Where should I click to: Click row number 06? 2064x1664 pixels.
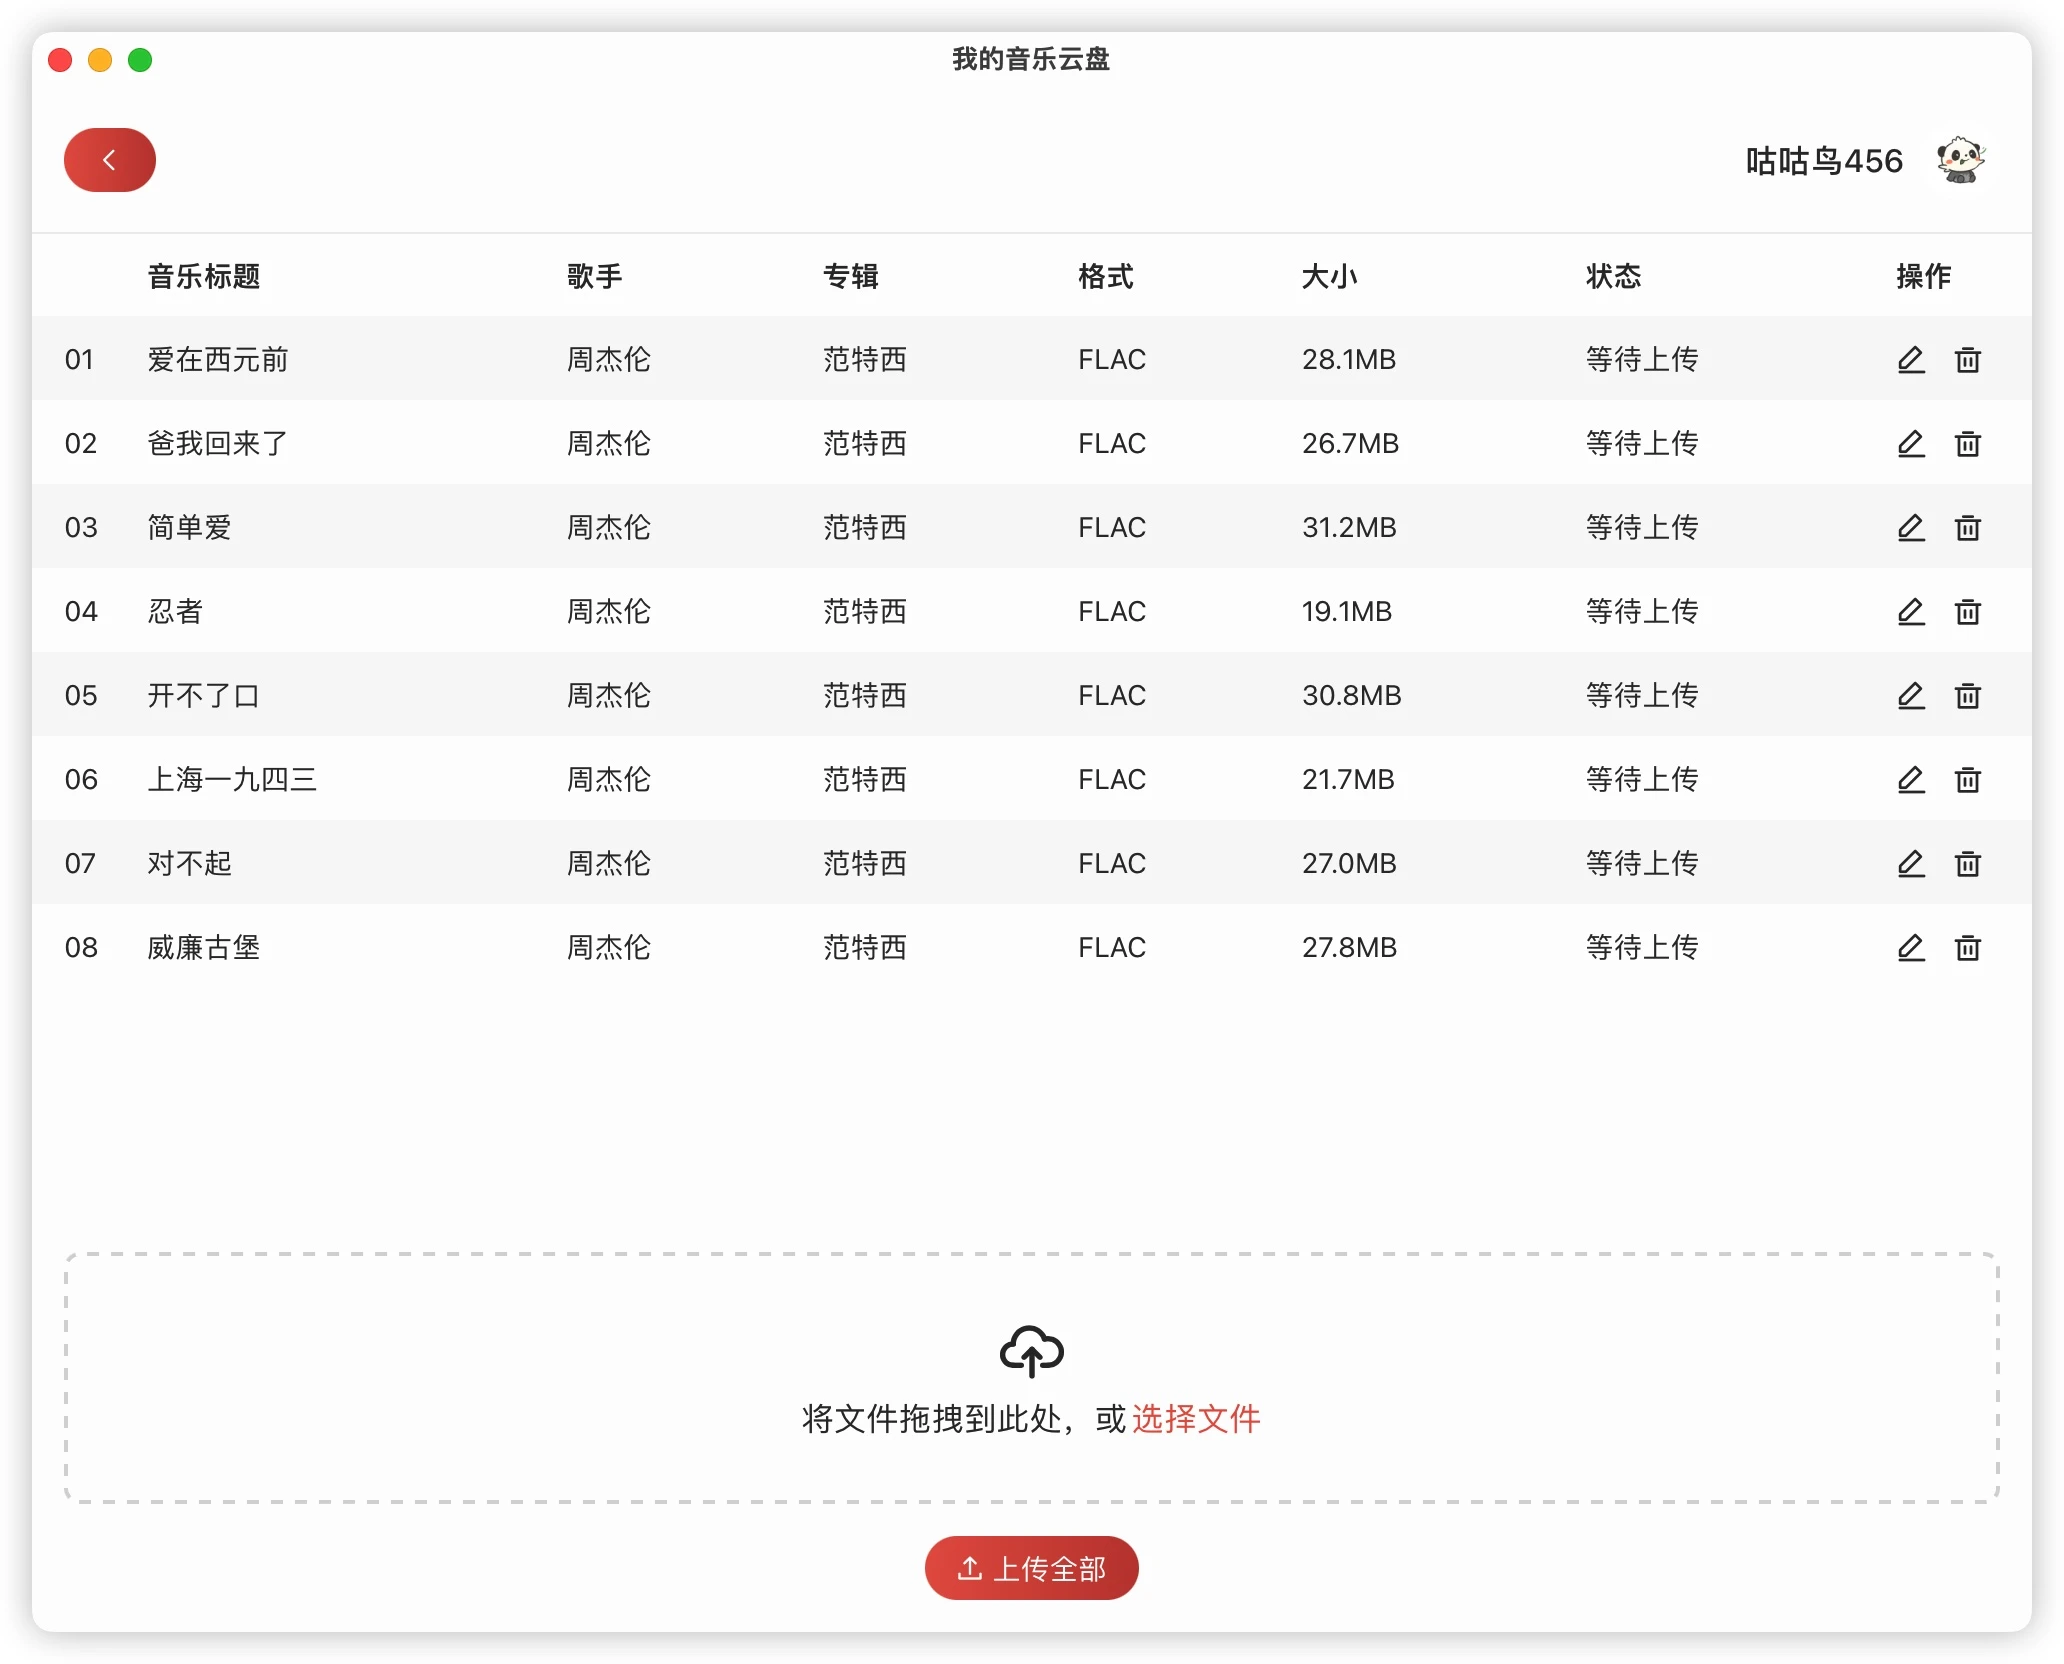coord(81,779)
